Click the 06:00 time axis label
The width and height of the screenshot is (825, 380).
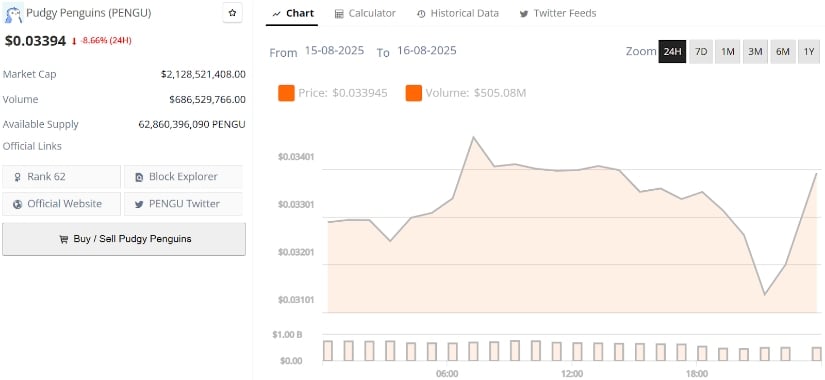click(447, 374)
